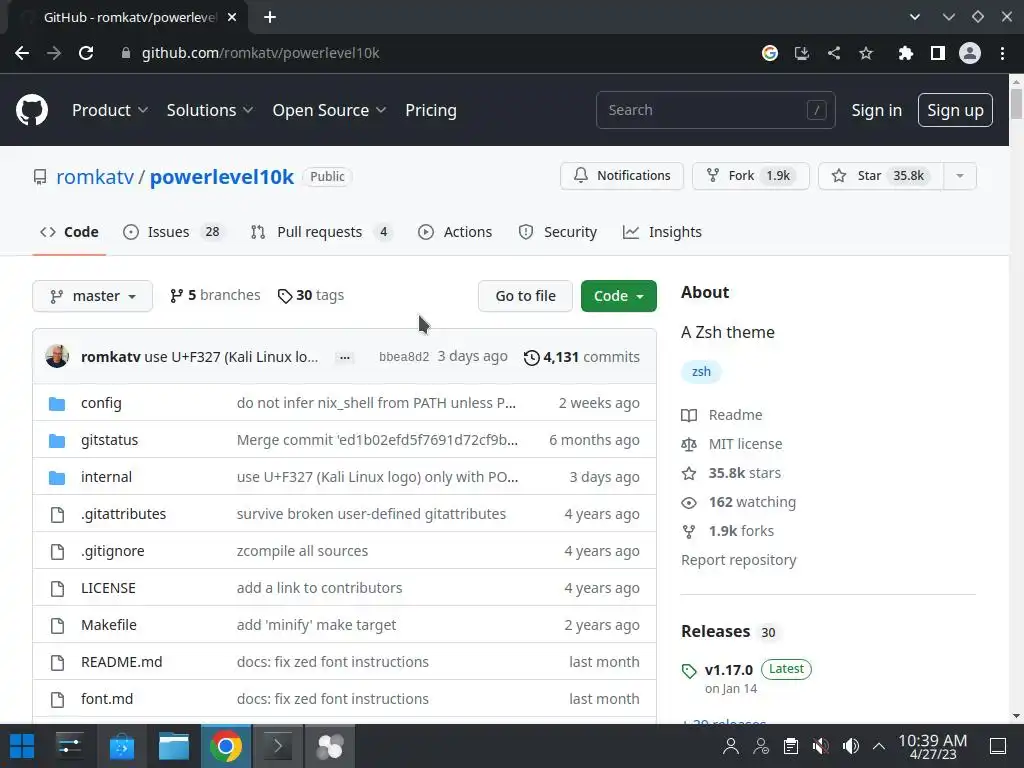Switch to the Code tab
The height and width of the screenshot is (768, 1024).
tap(69, 232)
